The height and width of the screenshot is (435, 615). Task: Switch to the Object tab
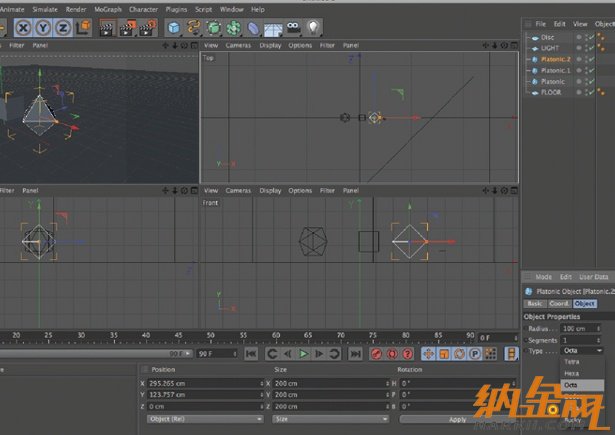click(584, 304)
